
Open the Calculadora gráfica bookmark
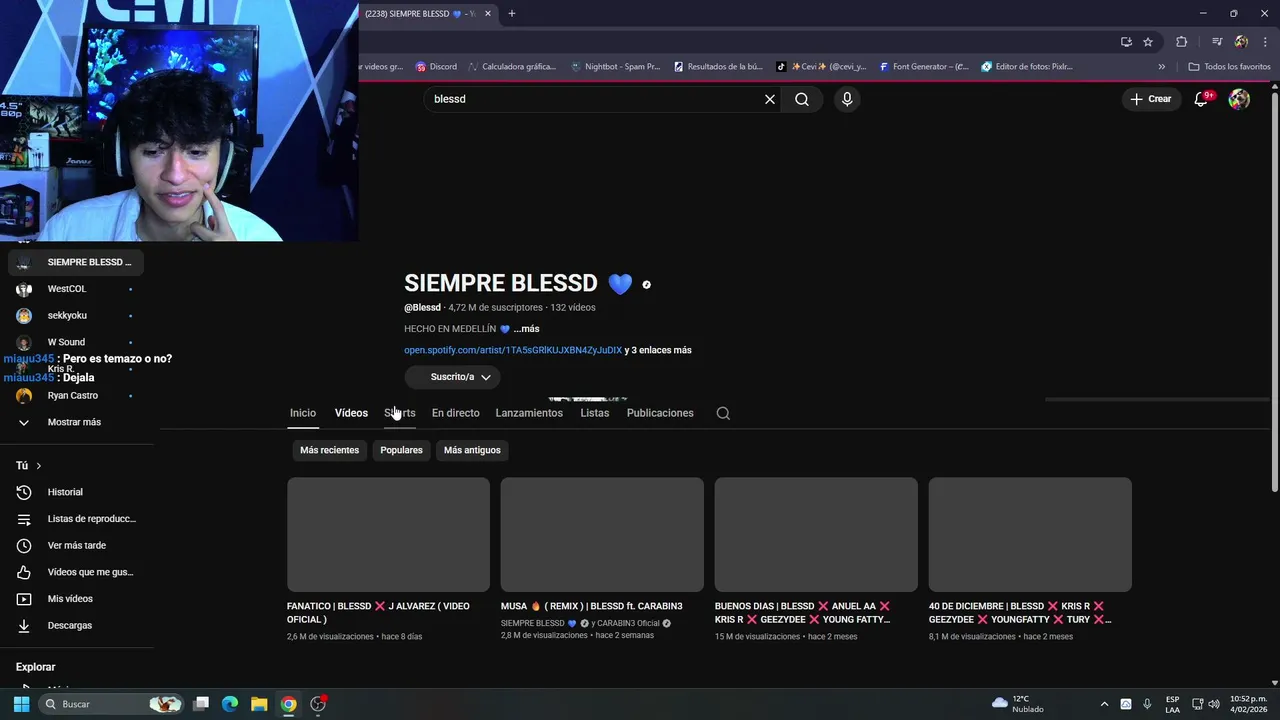click(512, 67)
